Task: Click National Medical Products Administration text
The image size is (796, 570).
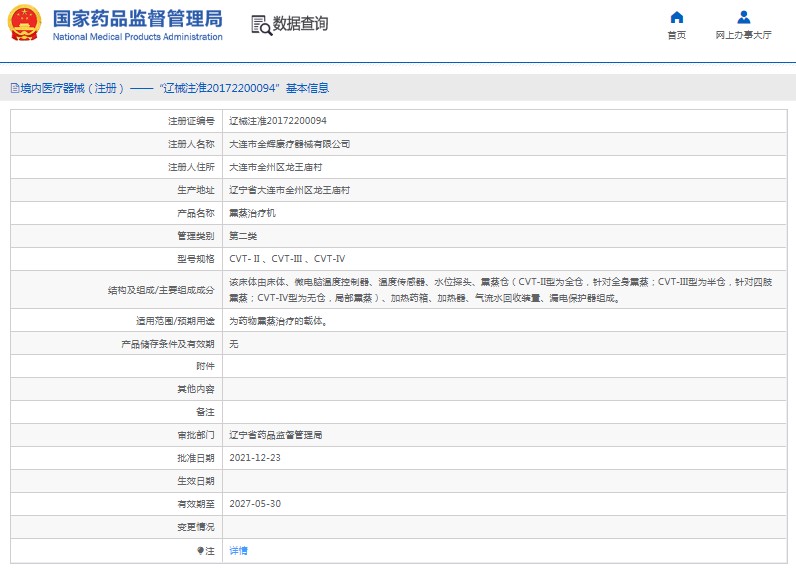Action: coord(138,37)
